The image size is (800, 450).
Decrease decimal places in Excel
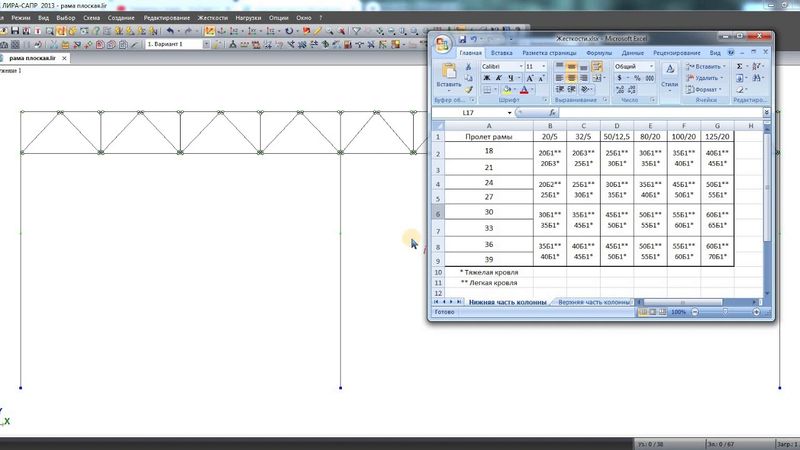pyautogui.click(x=632, y=90)
